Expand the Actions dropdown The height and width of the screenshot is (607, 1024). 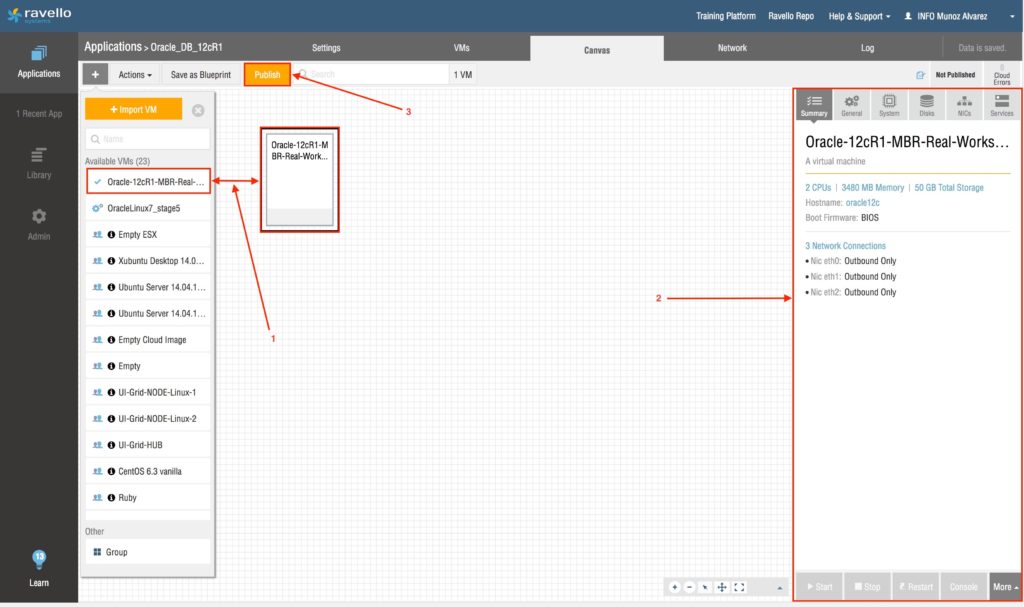click(135, 75)
